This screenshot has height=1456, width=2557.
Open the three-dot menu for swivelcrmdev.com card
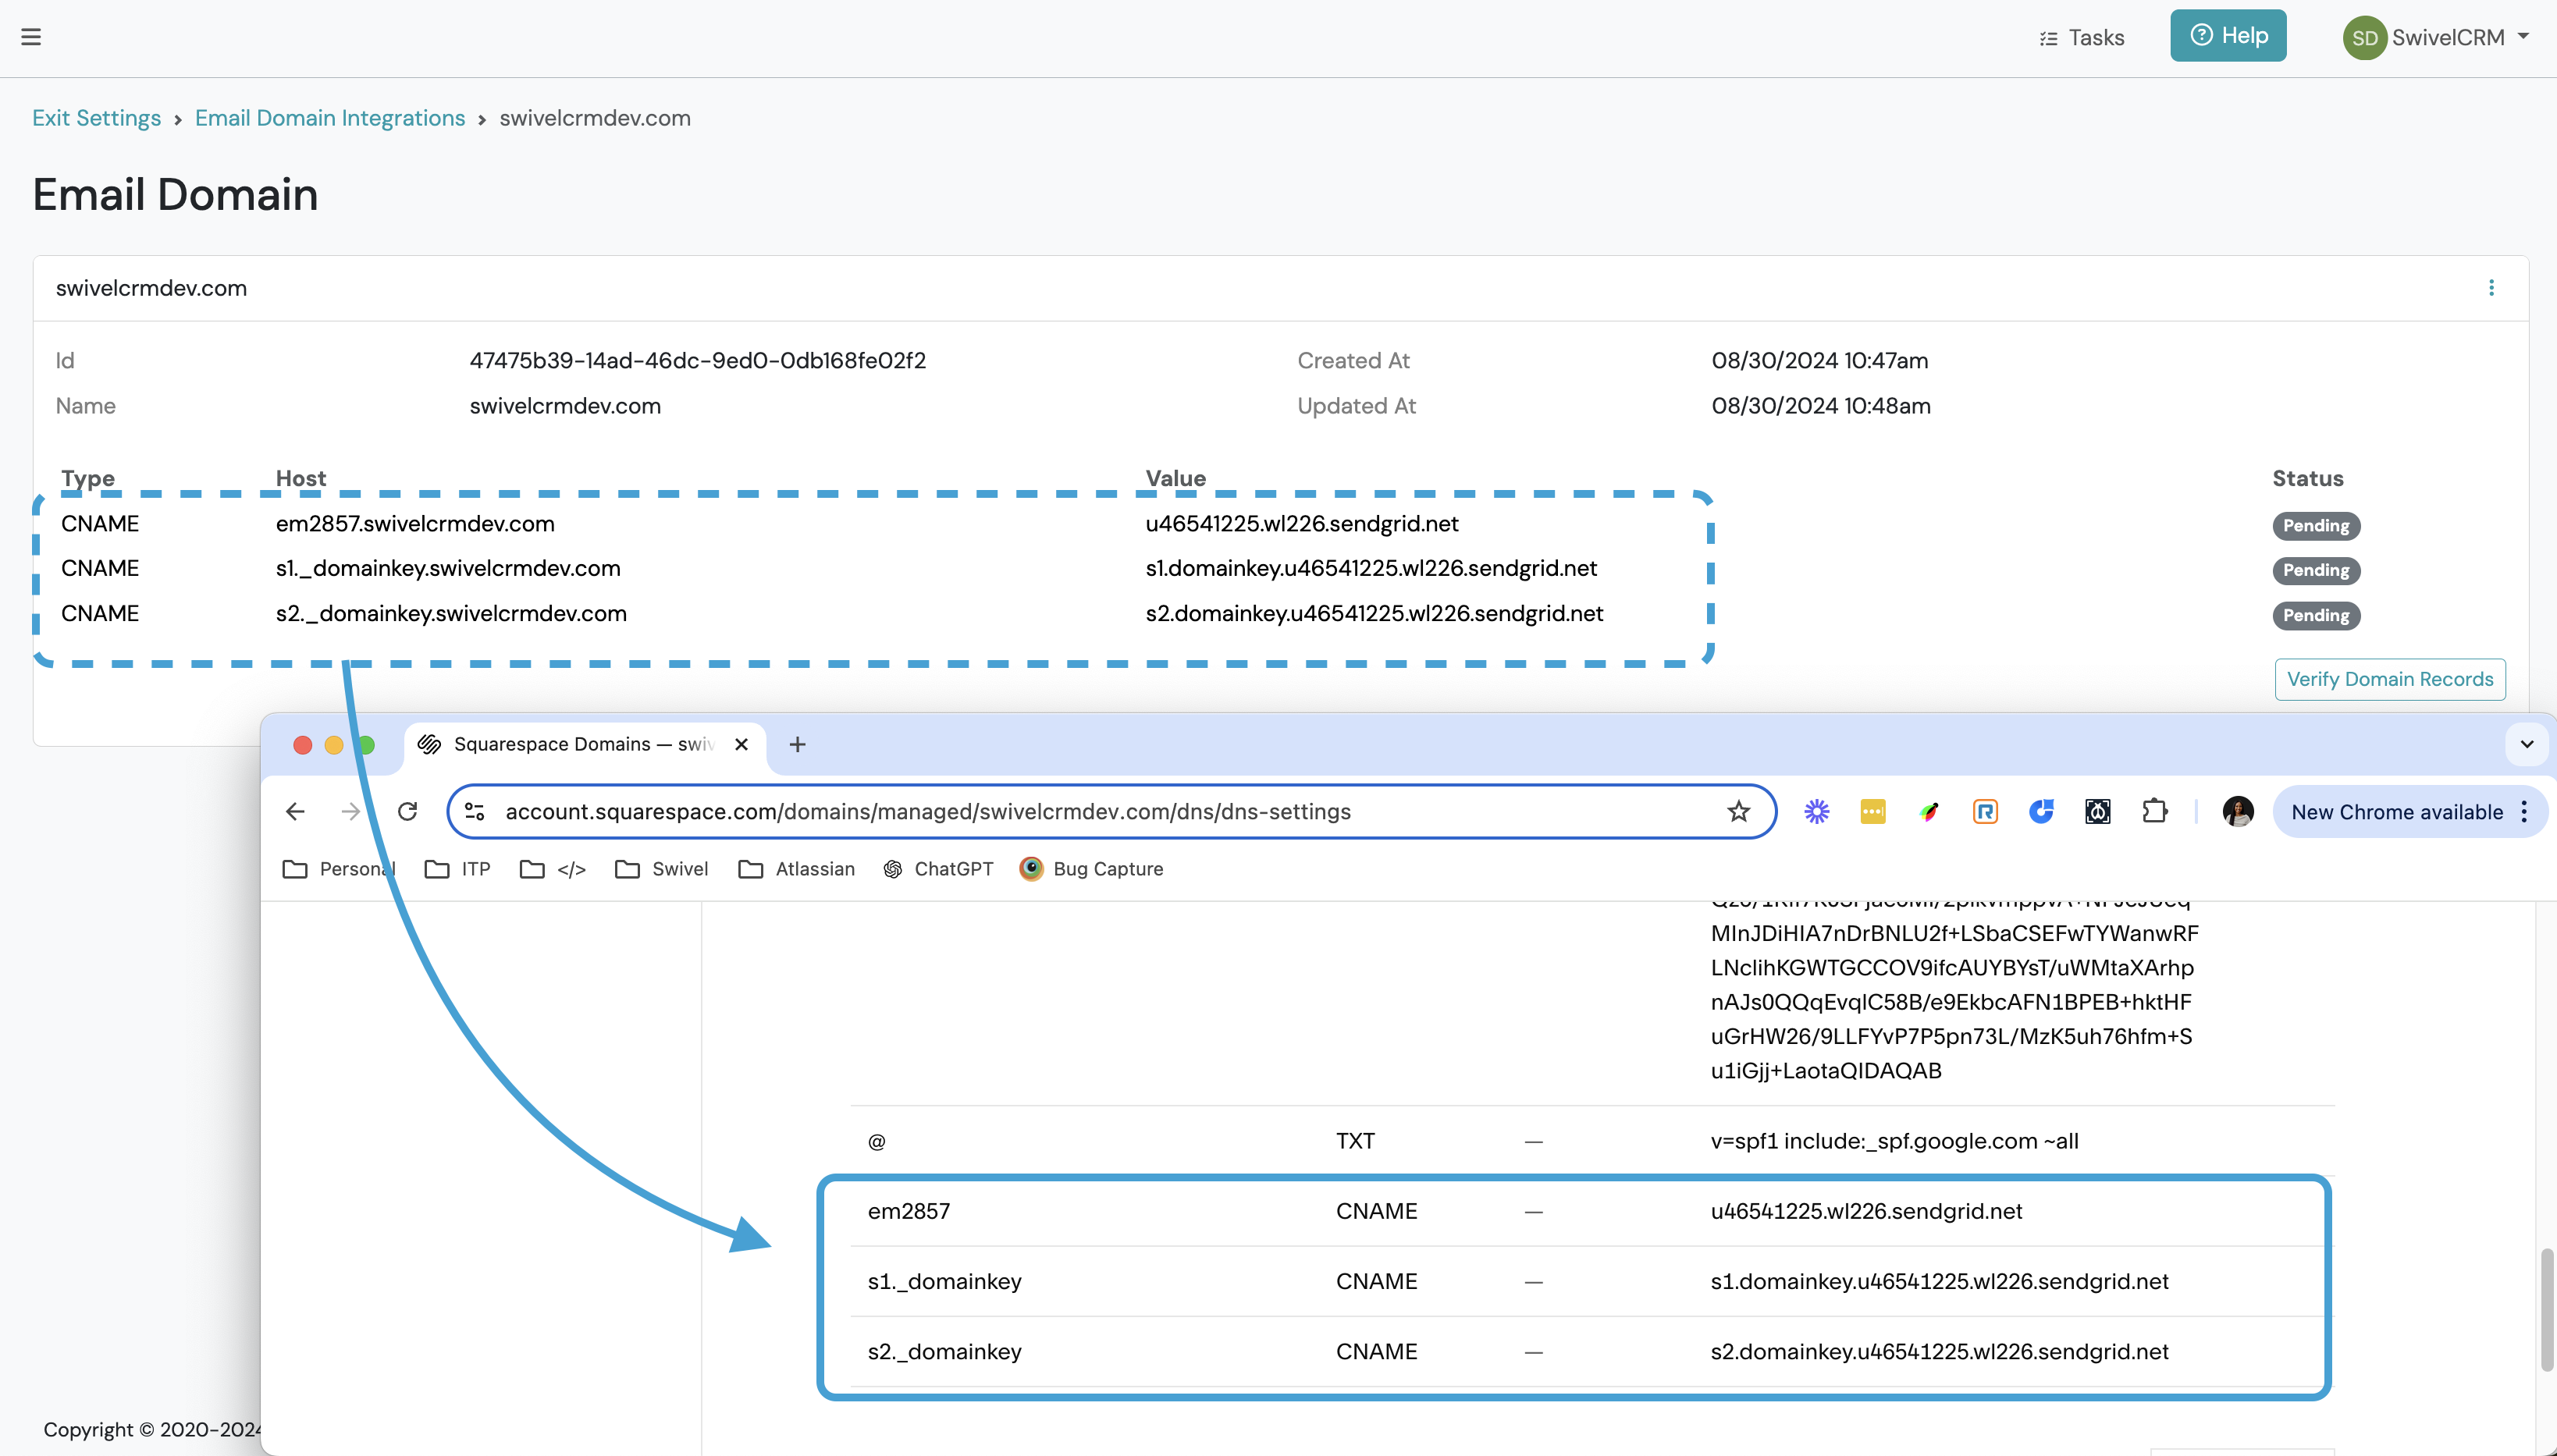click(2491, 288)
